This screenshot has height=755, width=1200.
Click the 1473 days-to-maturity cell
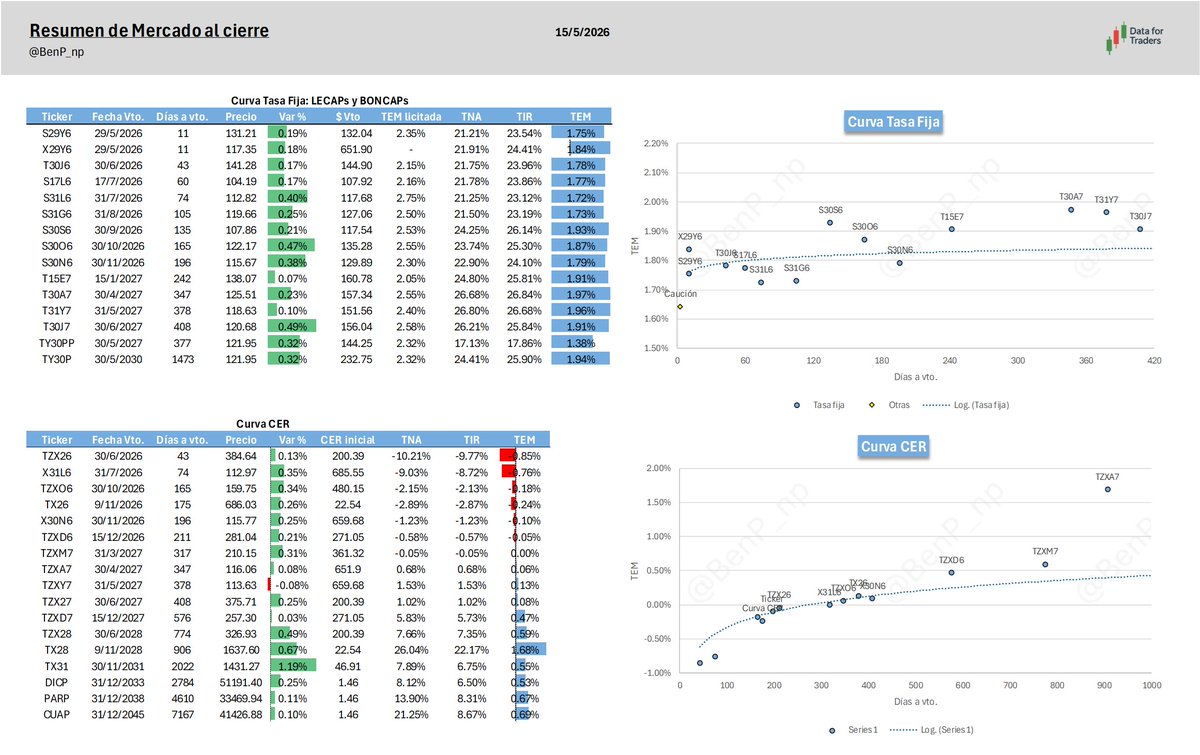[x=181, y=359]
